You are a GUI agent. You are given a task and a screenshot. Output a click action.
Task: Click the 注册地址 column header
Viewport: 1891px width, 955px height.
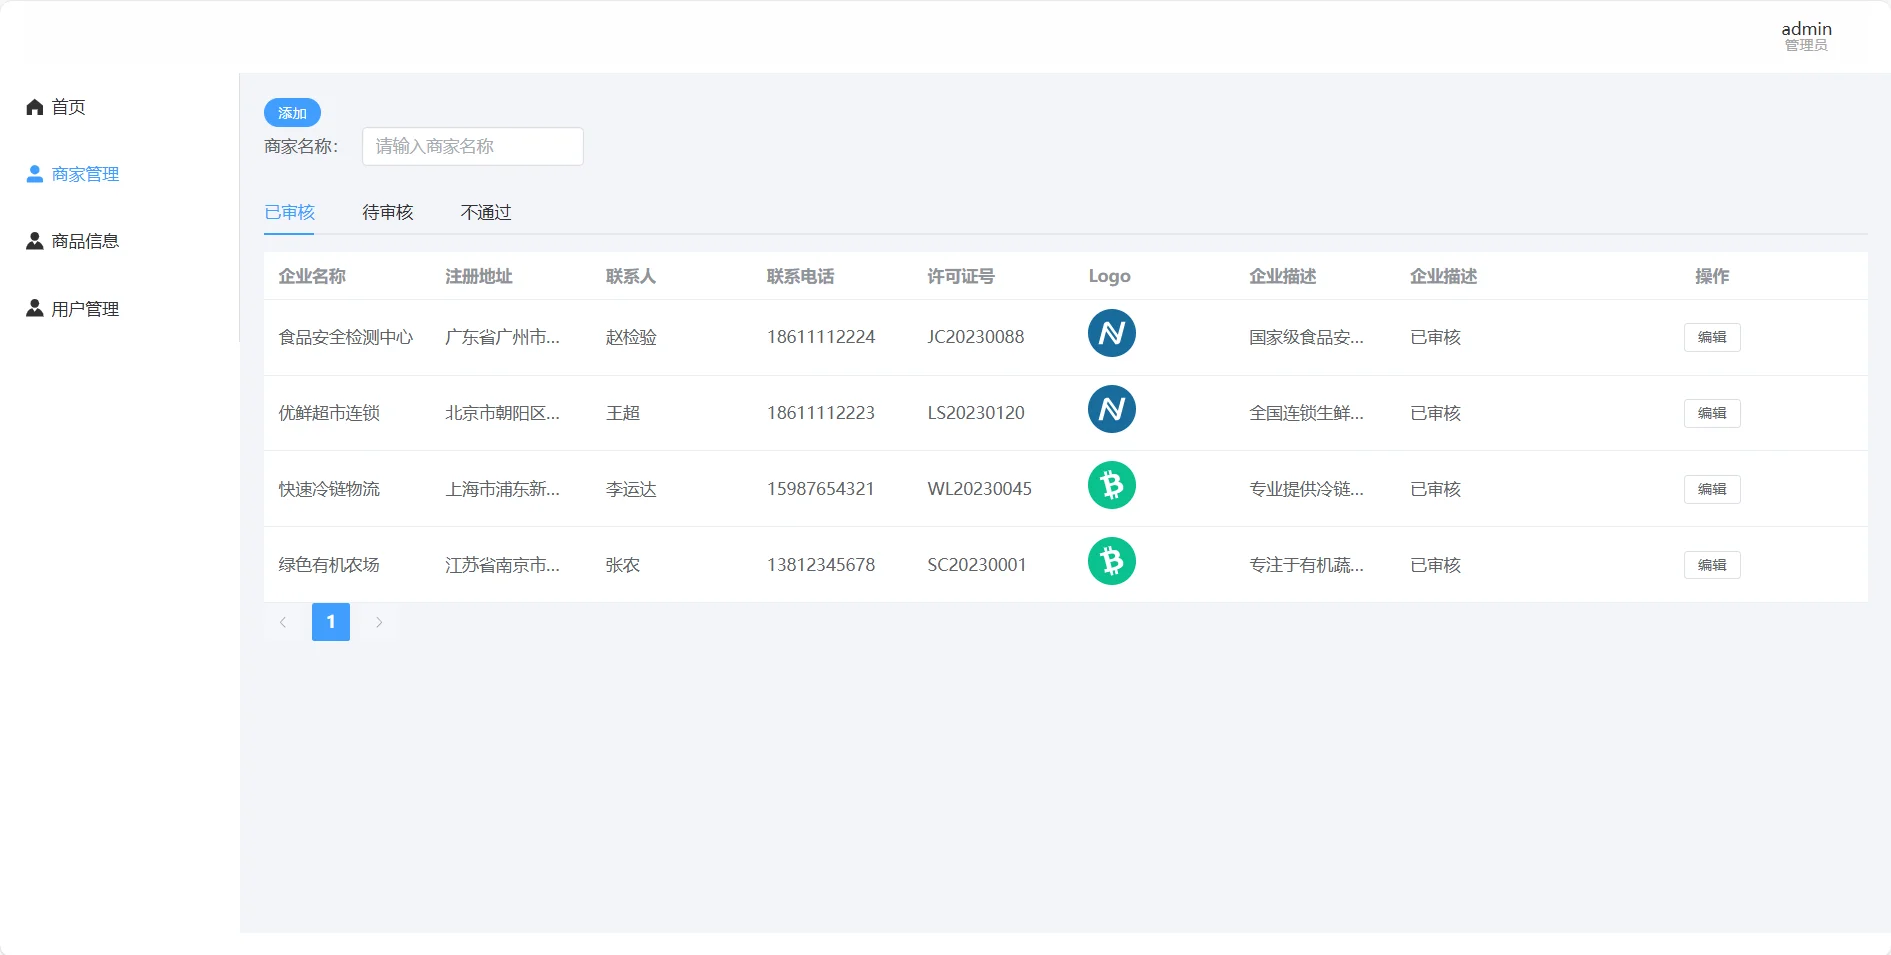point(479,276)
